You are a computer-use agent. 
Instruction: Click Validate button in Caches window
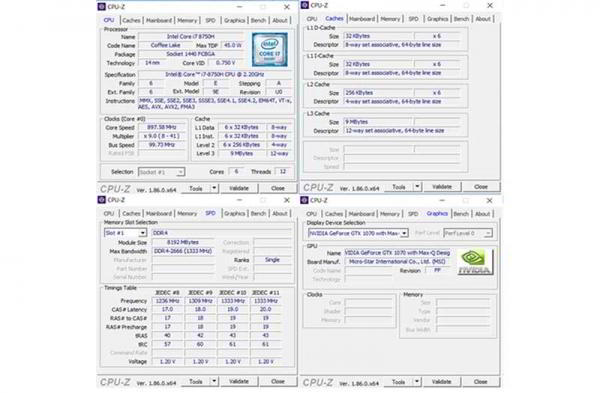(442, 187)
